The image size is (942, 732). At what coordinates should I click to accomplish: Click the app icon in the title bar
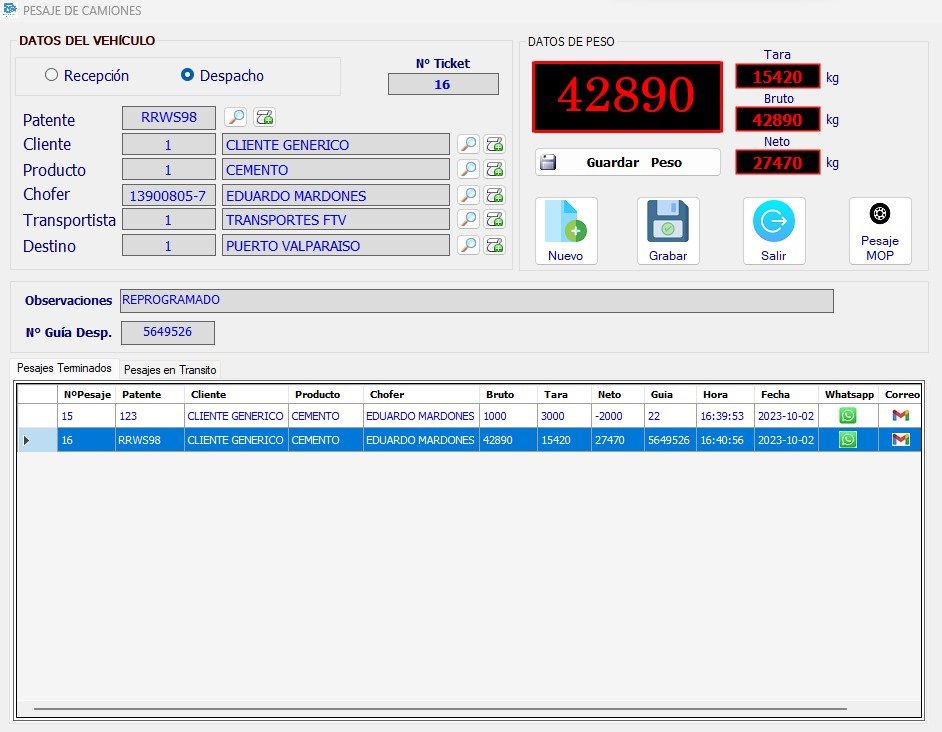pyautogui.click(x=10, y=10)
